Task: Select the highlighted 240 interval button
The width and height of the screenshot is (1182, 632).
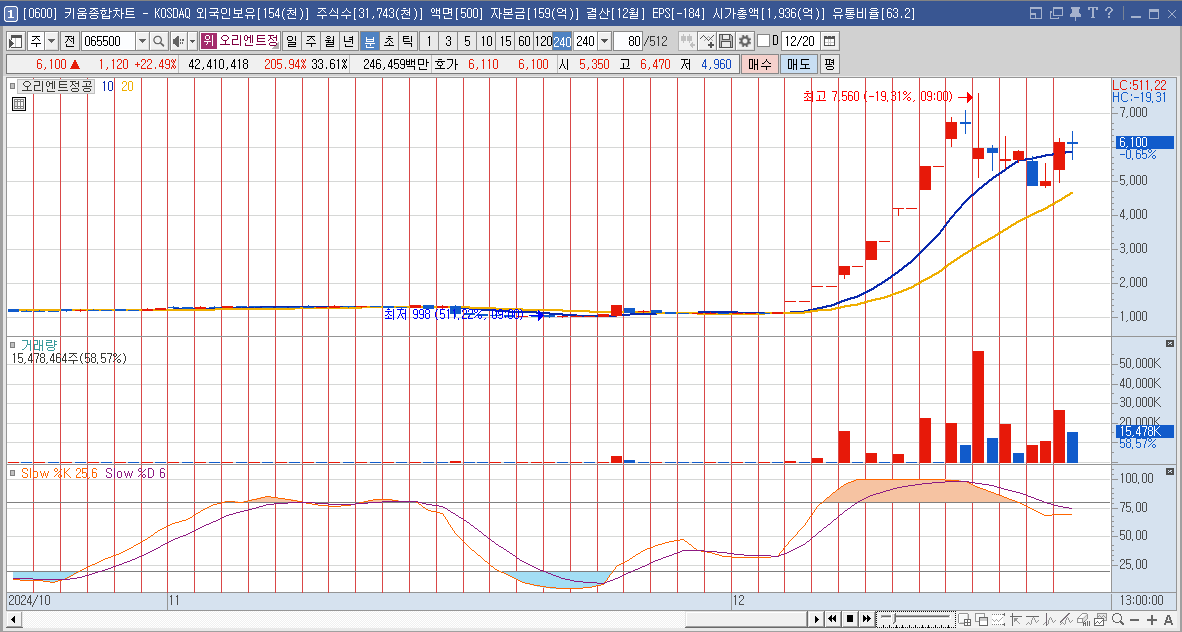Action: click(562, 41)
